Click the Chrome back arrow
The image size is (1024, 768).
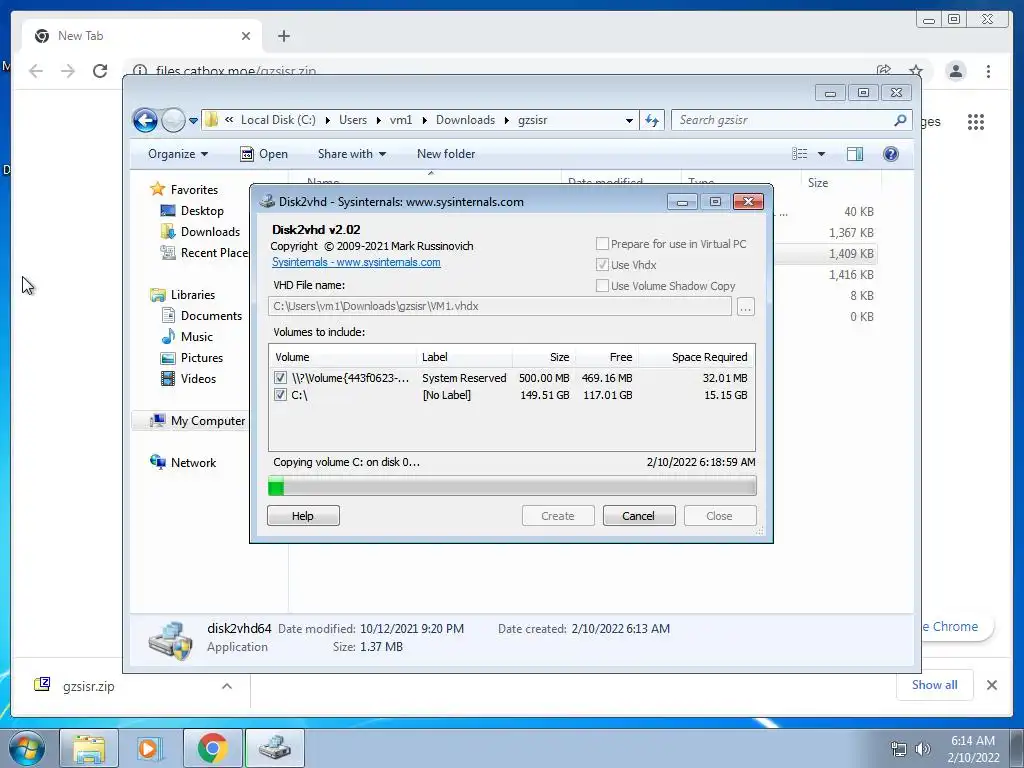tap(36, 71)
